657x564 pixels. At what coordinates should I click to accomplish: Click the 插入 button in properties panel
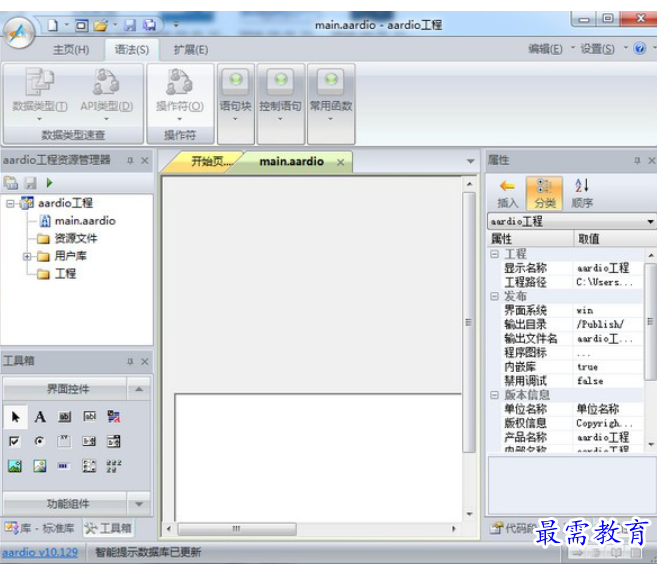pyautogui.click(x=507, y=193)
